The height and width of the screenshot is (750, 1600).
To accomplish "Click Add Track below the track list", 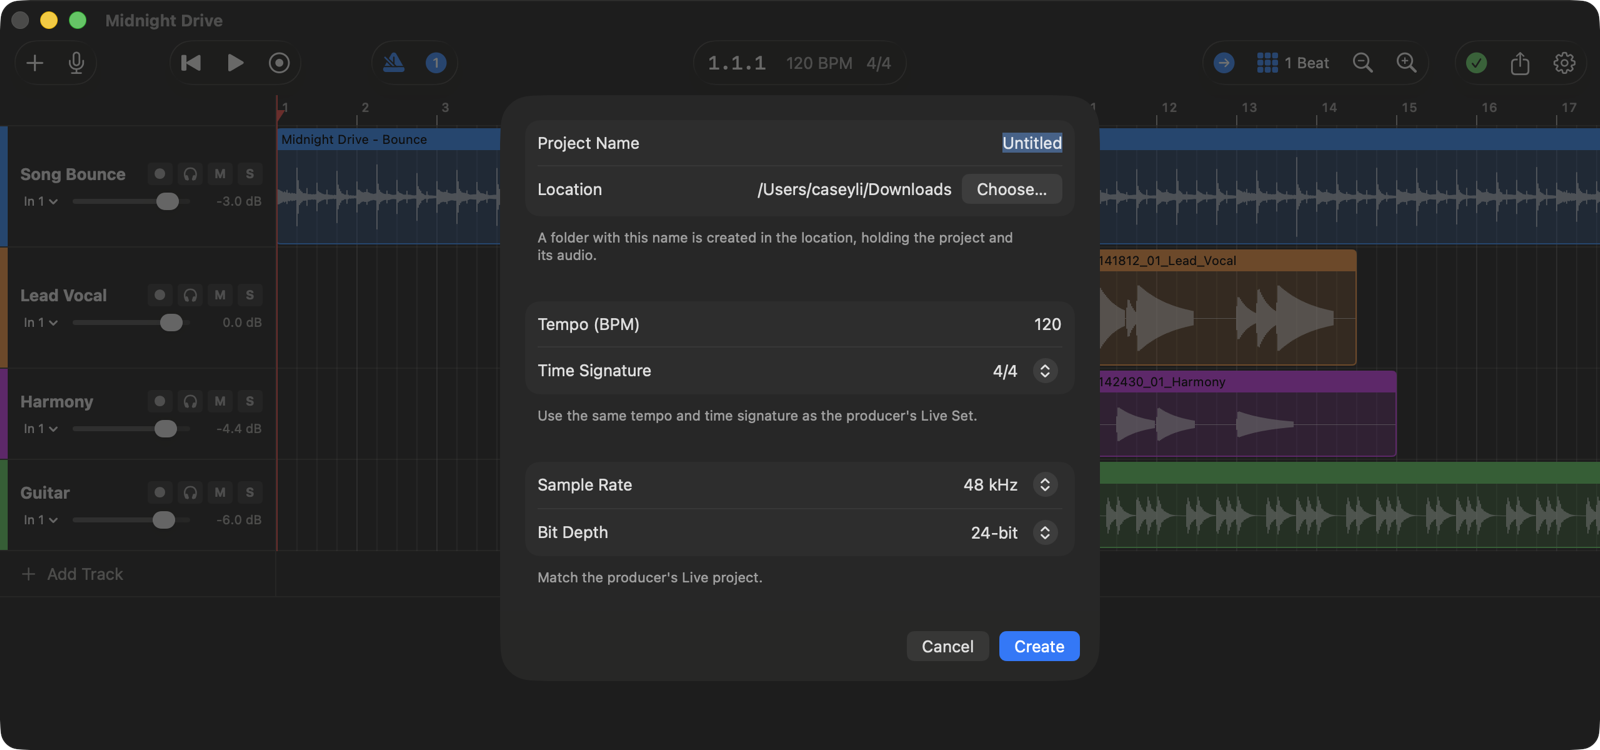I will click(x=72, y=574).
